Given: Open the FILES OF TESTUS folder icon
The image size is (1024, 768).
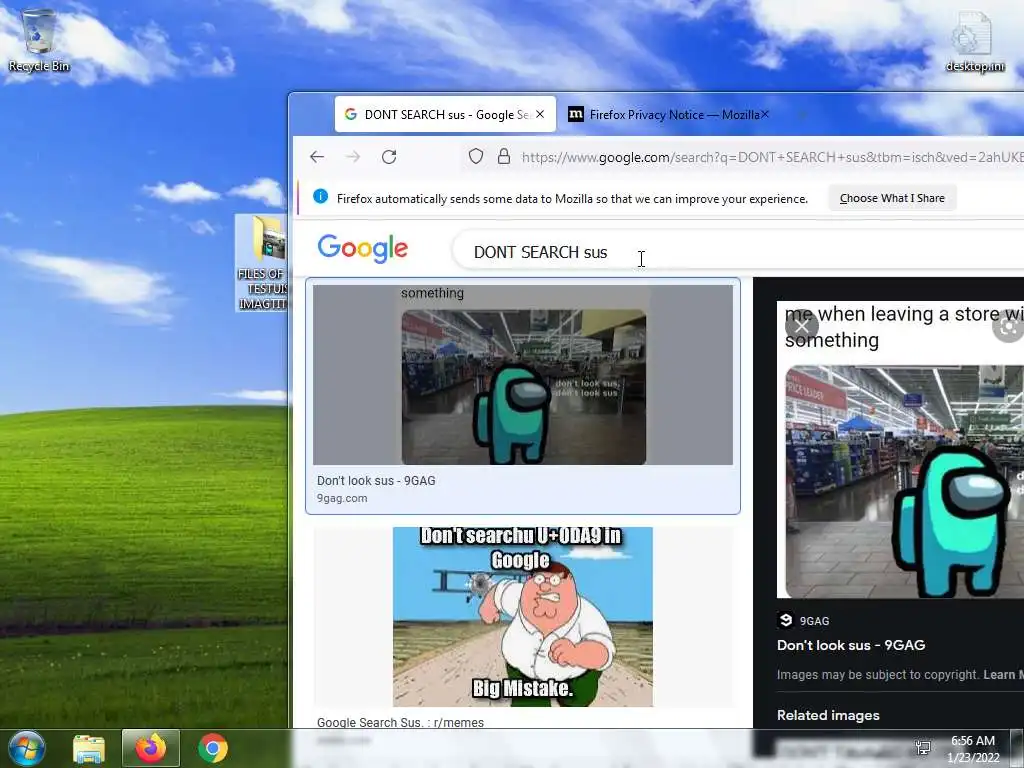Looking at the screenshot, I should pyautogui.click(x=263, y=263).
